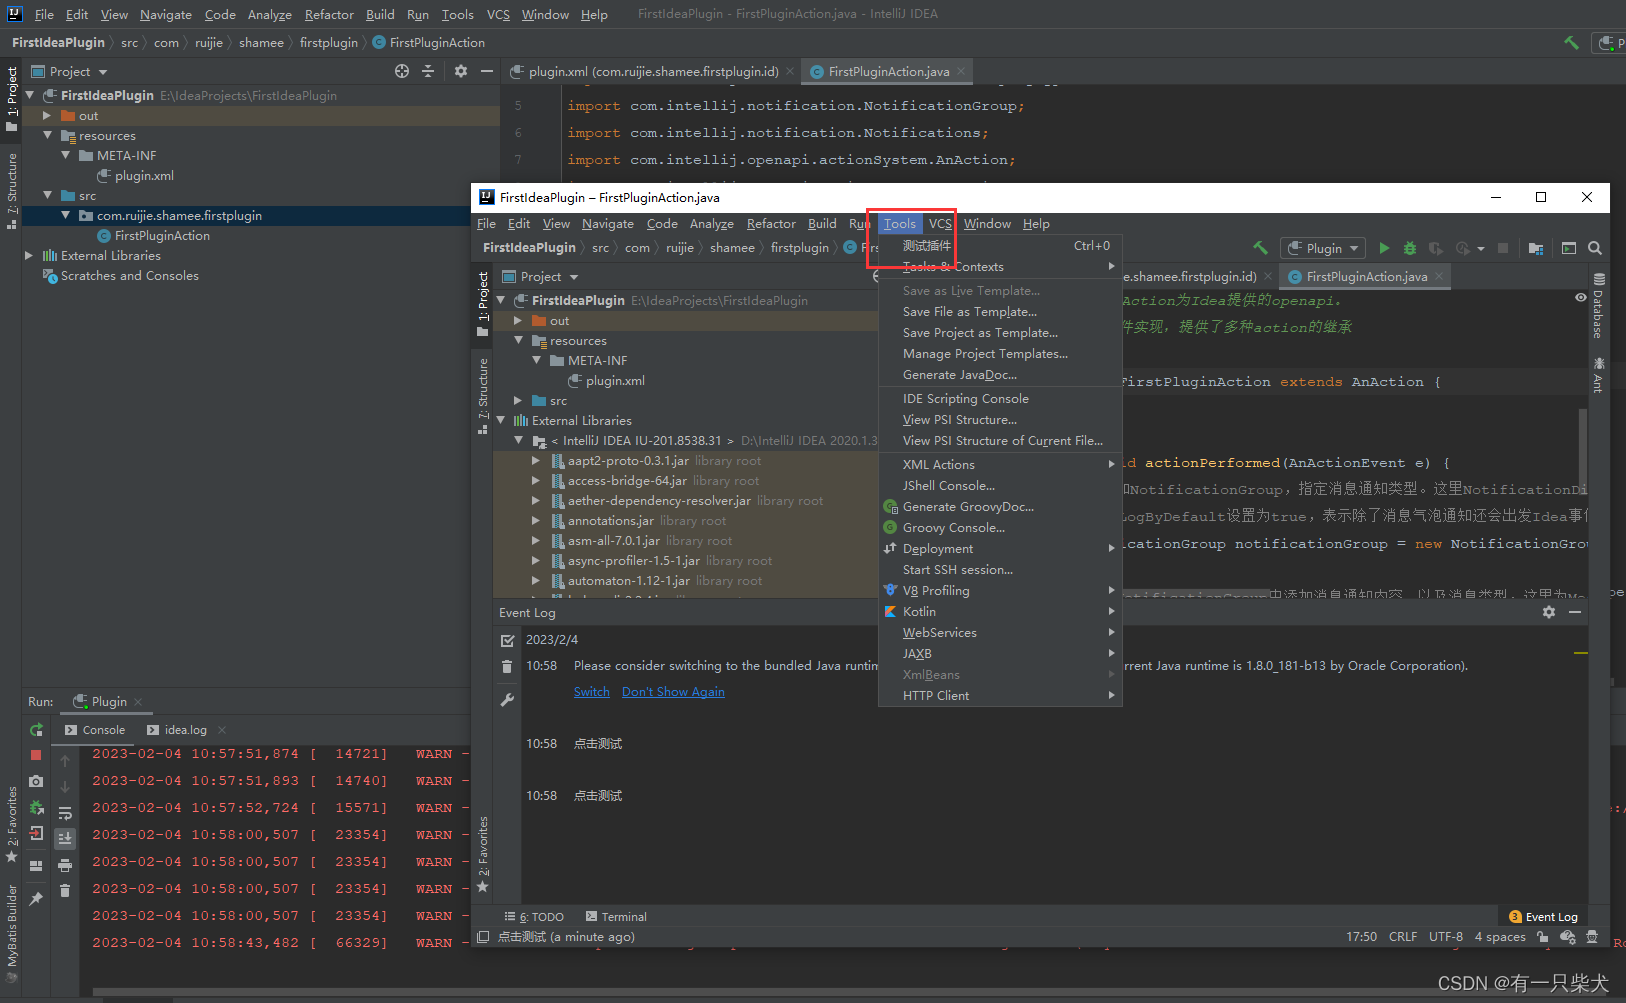Open the Kotlin submenu in Tools
The image size is (1626, 1003).
click(x=1000, y=611)
